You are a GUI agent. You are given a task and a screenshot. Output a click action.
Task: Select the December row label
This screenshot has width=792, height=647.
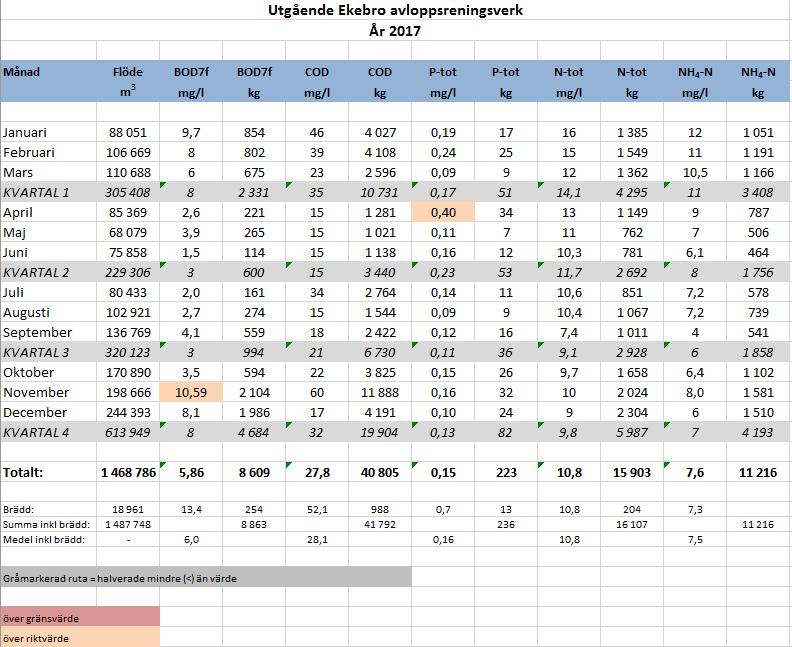click(x=35, y=413)
